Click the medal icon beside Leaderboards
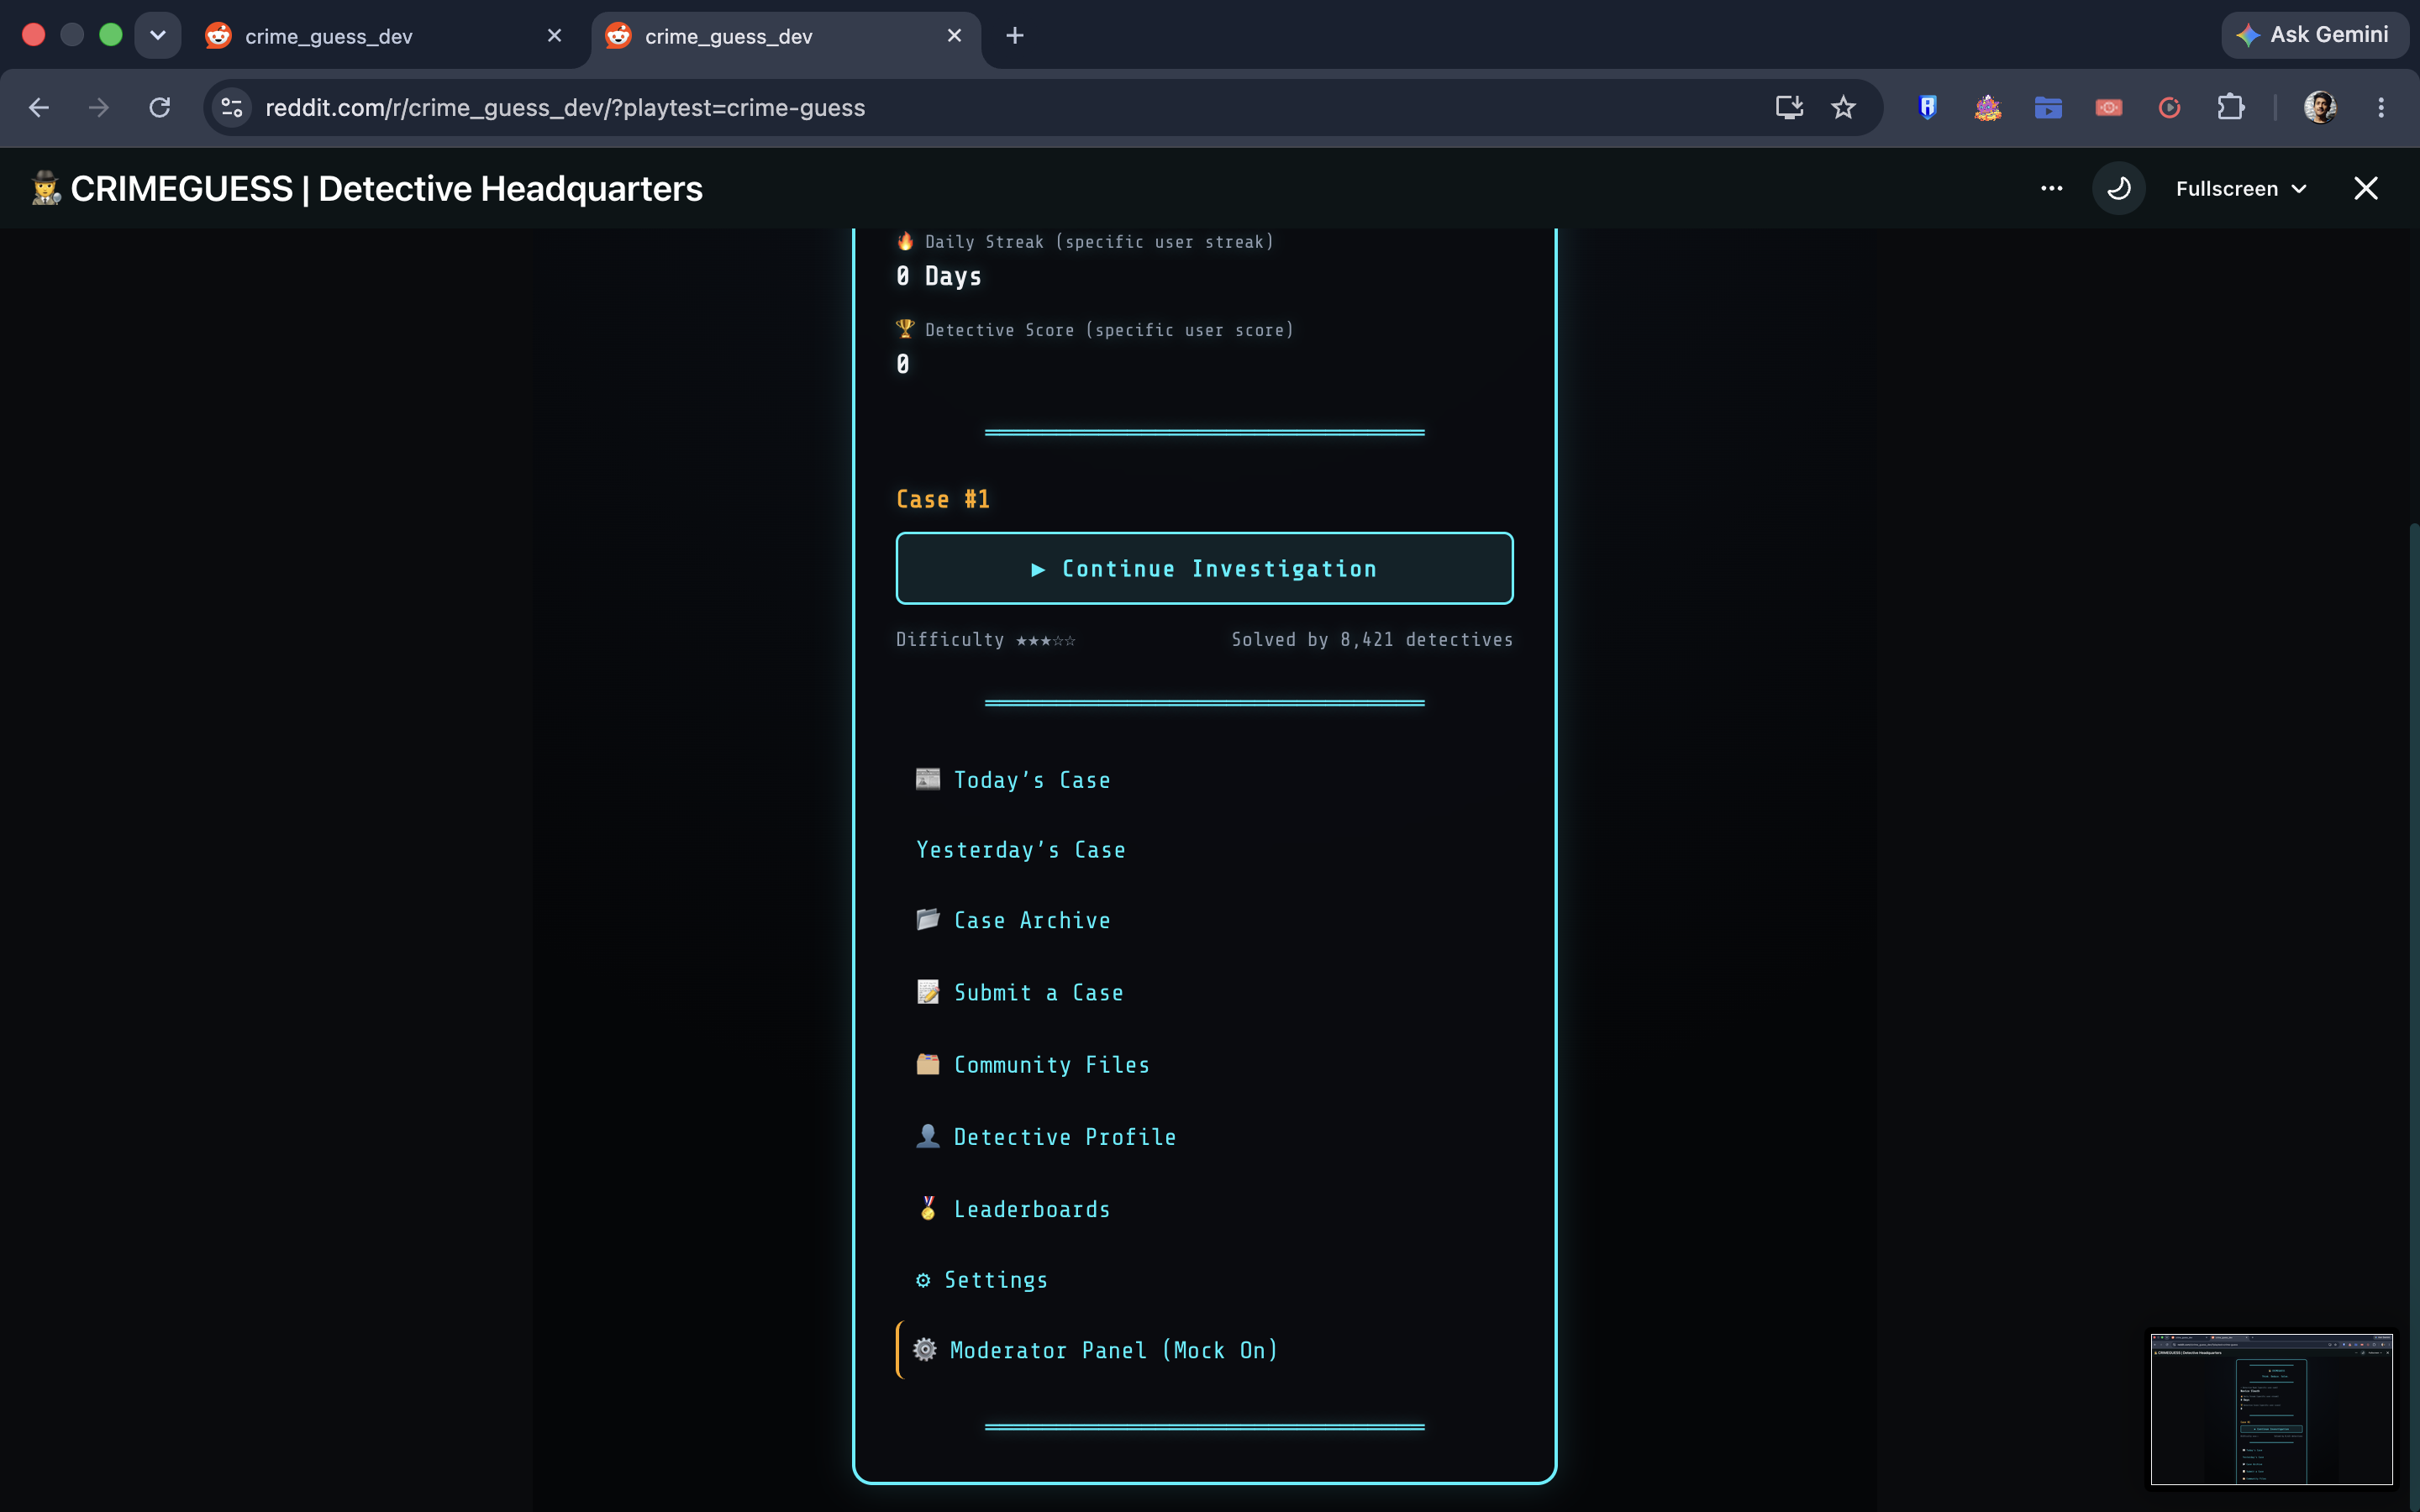Screen dimensions: 2420x1512 tap(928, 1208)
